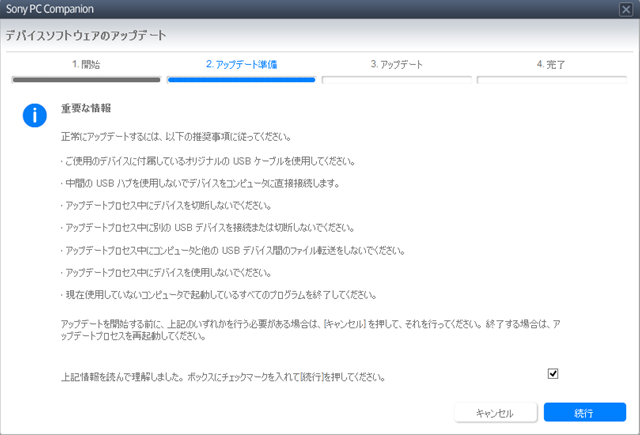
Task: Click the empty progress bar under step 3
Action: point(396,80)
